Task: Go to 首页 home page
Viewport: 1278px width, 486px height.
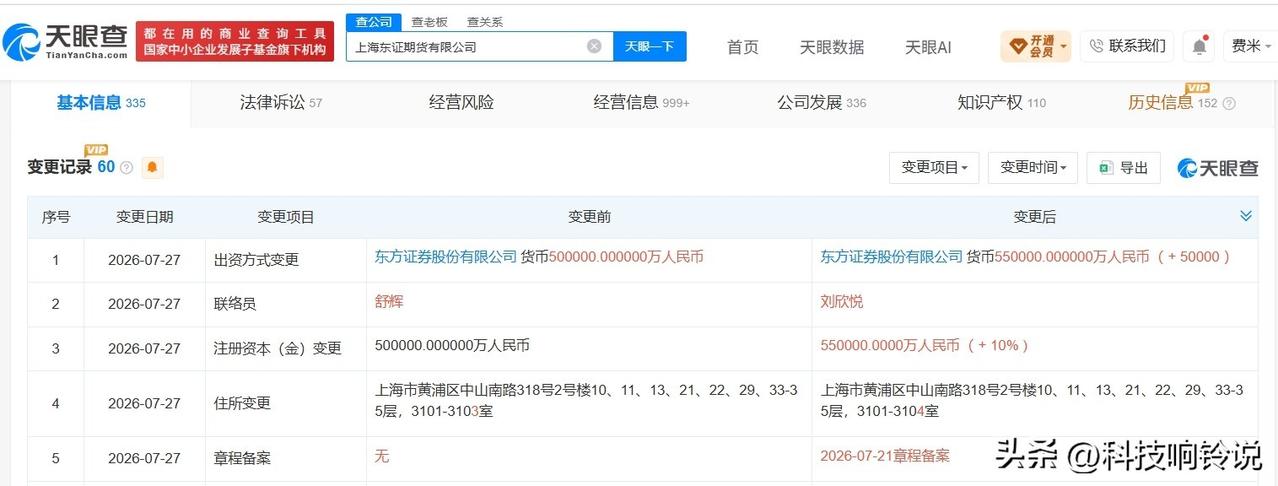Action: (742, 47)
